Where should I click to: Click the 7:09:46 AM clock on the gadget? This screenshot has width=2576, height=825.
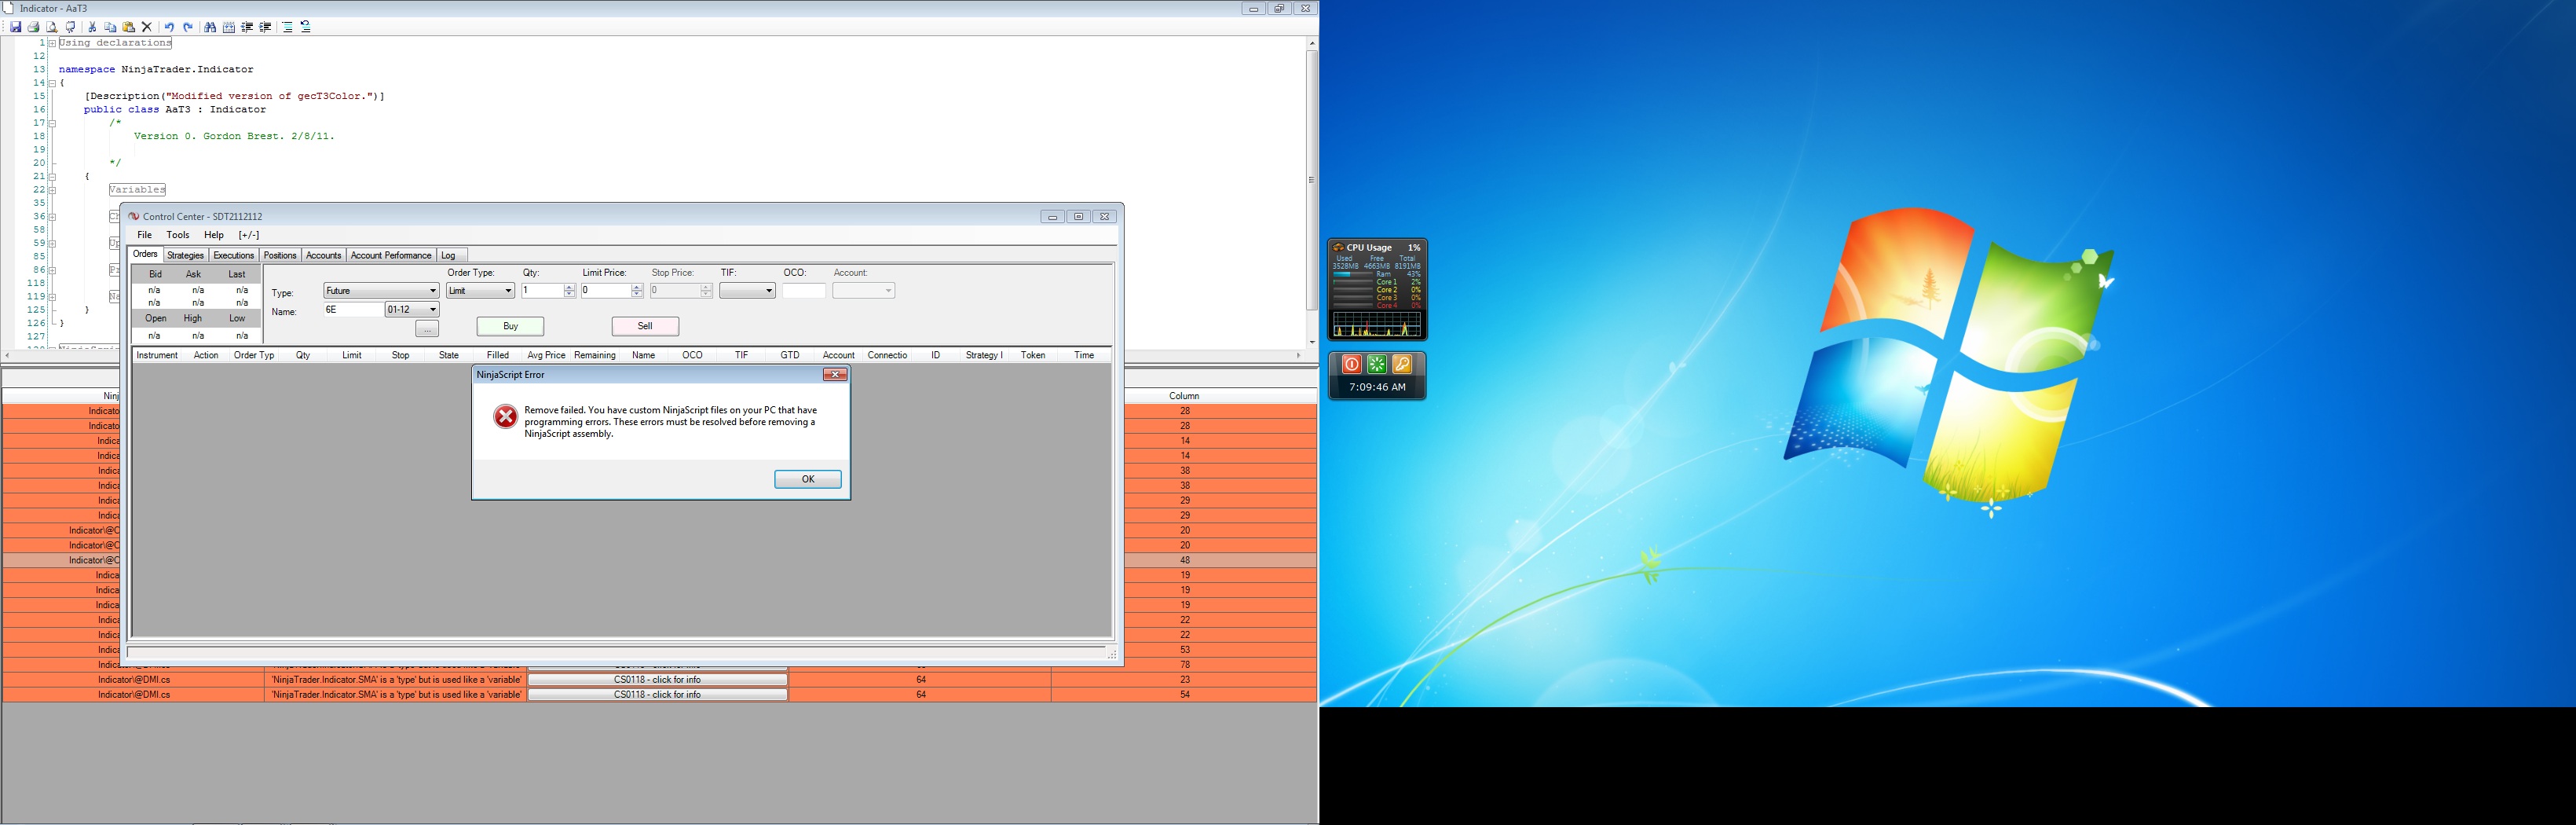pyautogui.click(x=1377, y=387)
